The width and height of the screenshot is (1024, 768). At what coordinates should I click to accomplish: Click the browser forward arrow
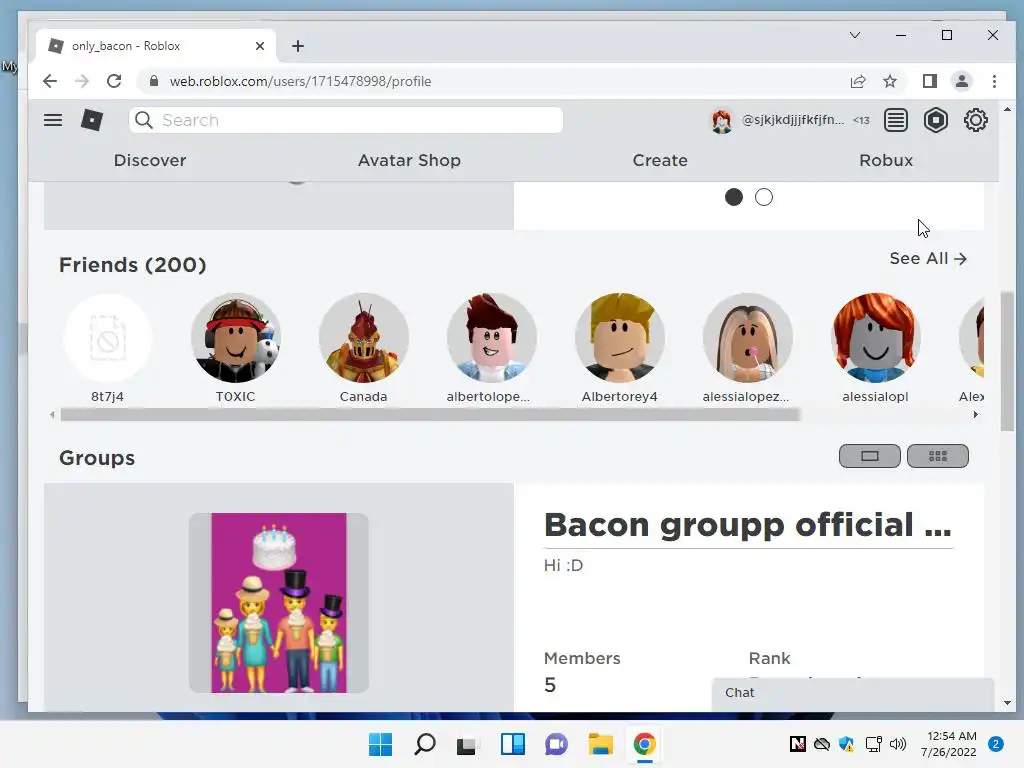click(x=82, y=81)
